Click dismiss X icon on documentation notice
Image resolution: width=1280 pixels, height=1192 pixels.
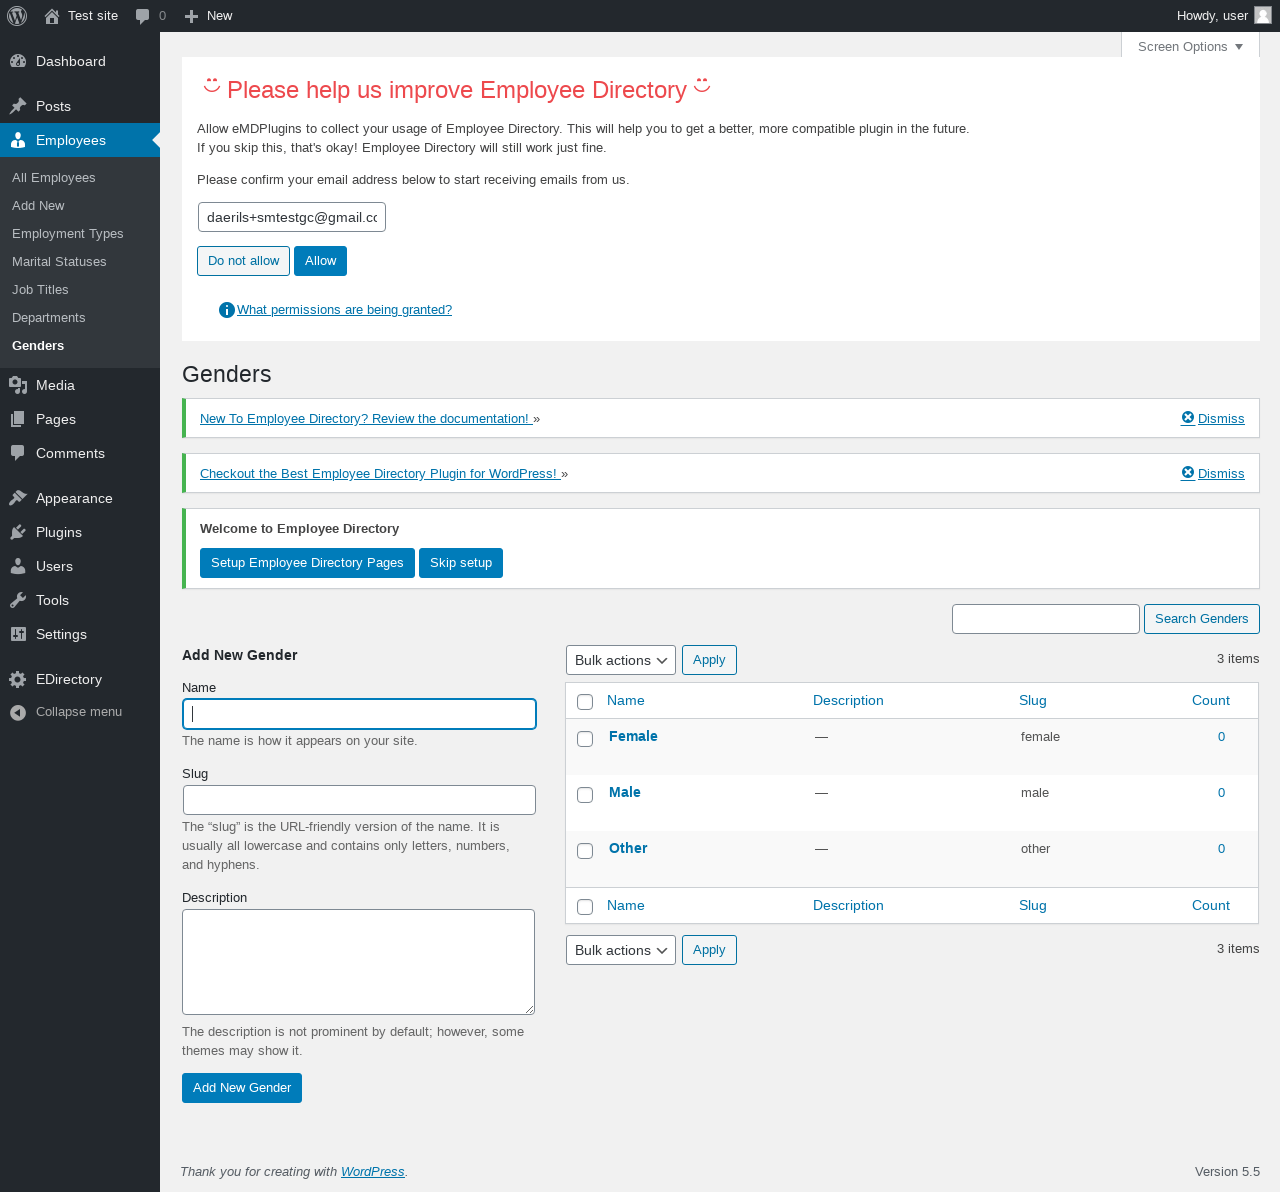1188,417
